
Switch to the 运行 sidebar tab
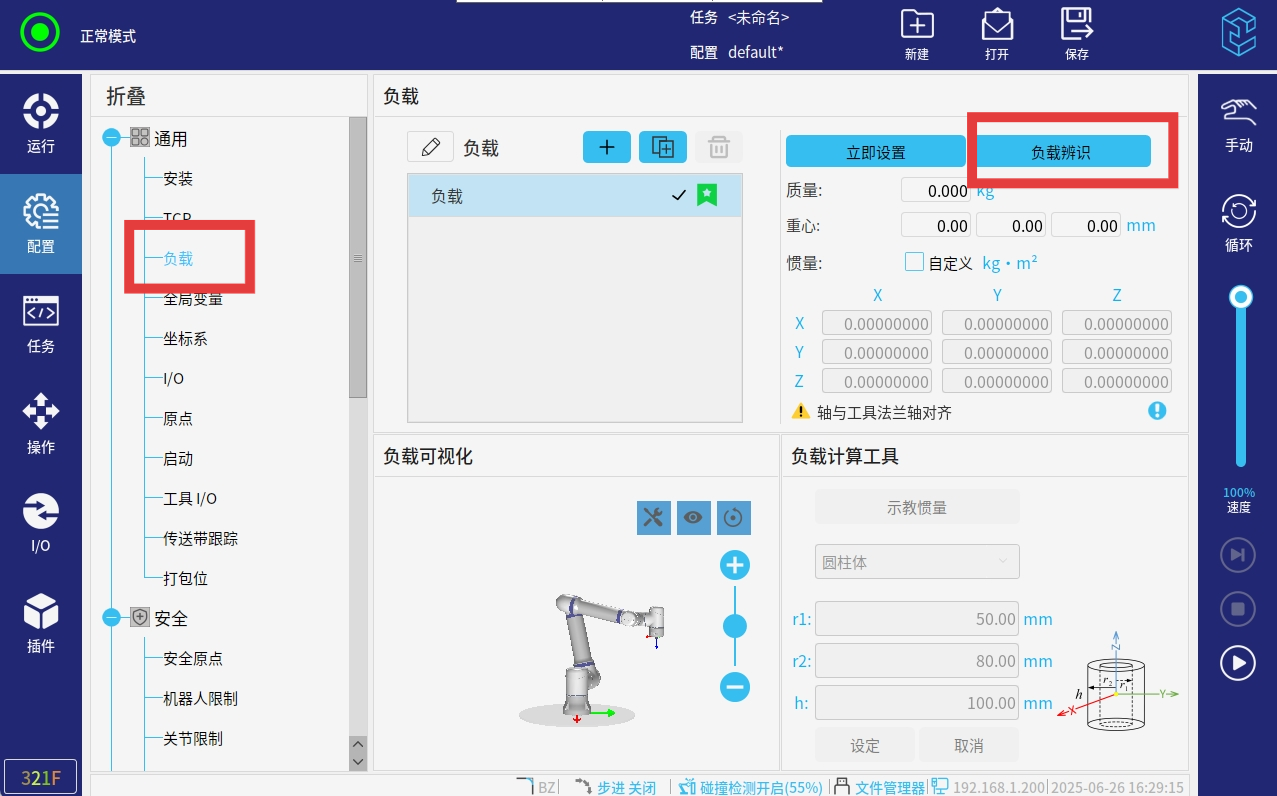(x=41, y=124)
